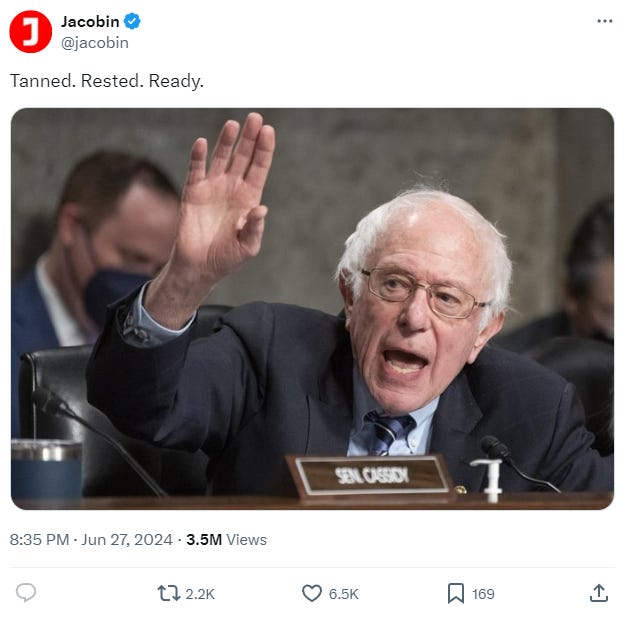Click the 6.5K likes count
Viewport: 630px width, 620px height.
click(x=344, y=594)
